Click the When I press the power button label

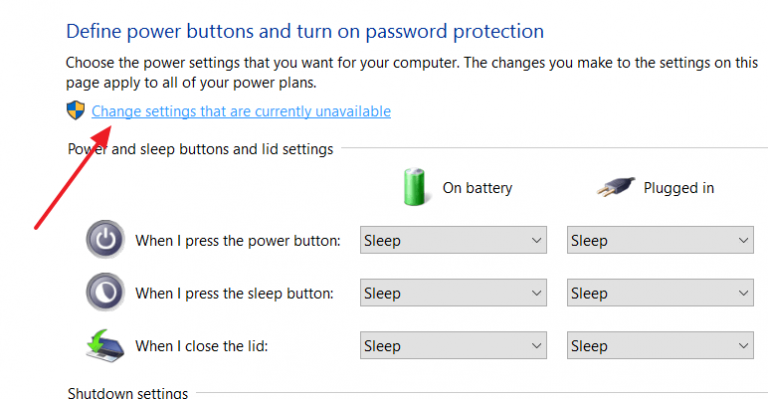click(x=238, y=241)
